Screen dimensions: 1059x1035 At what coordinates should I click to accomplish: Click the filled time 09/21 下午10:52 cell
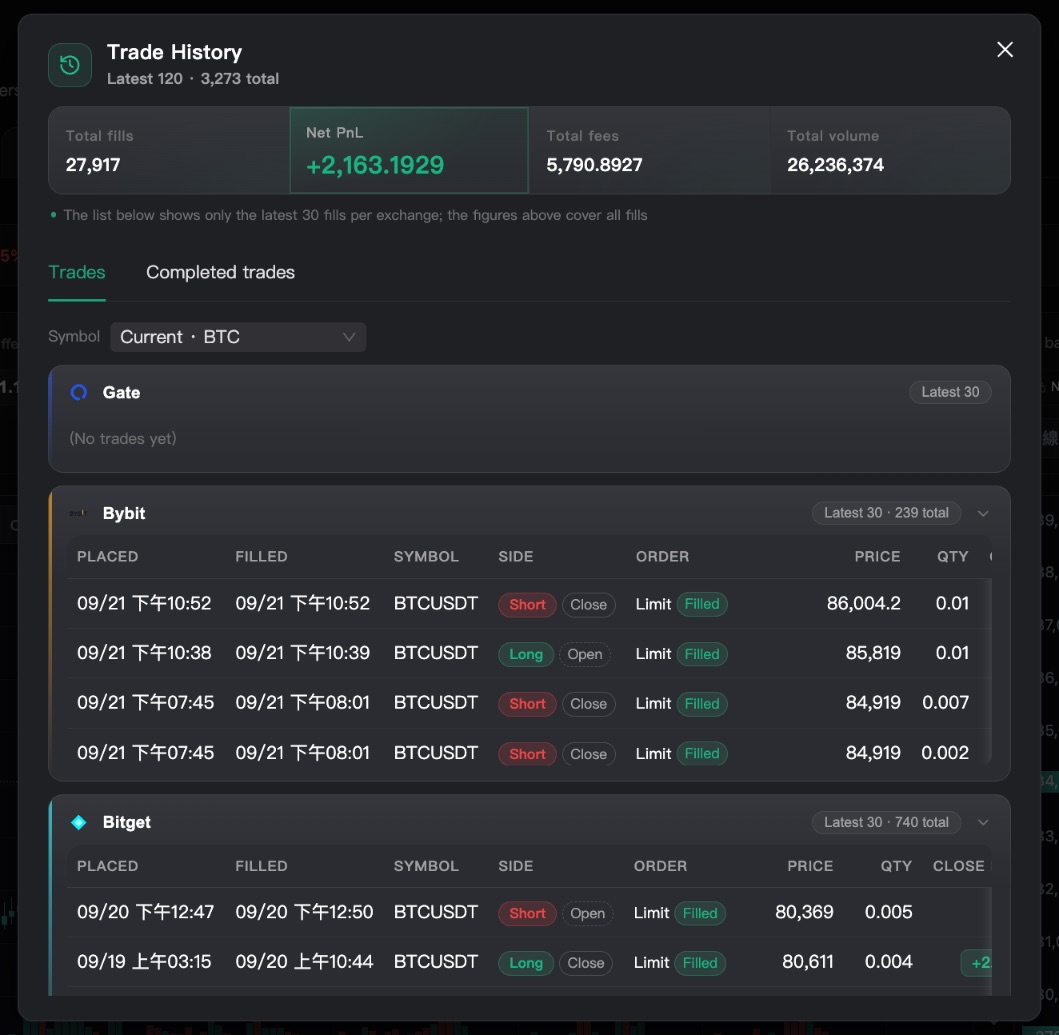[x=303, y=603]
